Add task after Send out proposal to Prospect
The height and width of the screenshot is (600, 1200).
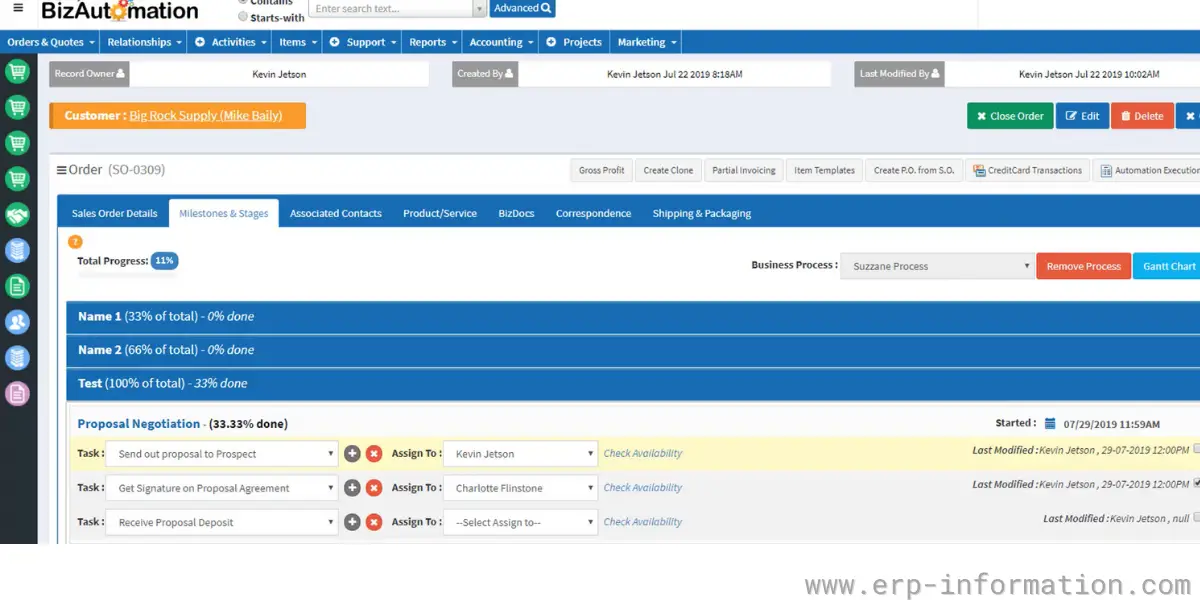point(352,454)
